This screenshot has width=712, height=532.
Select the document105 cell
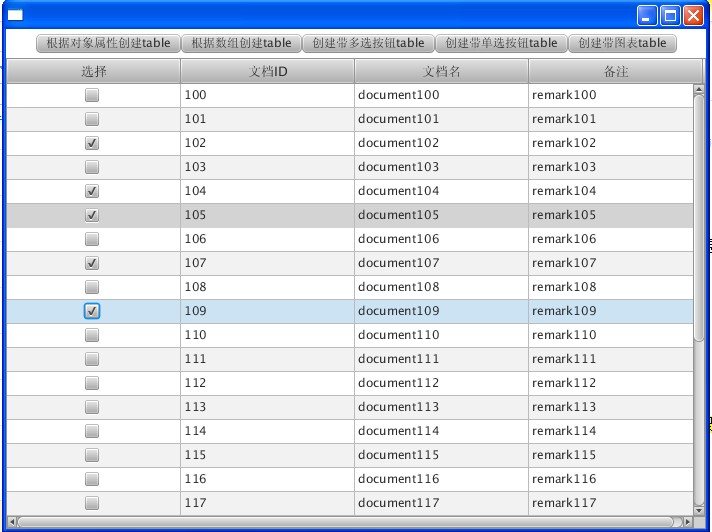click(x=441, y=215)
